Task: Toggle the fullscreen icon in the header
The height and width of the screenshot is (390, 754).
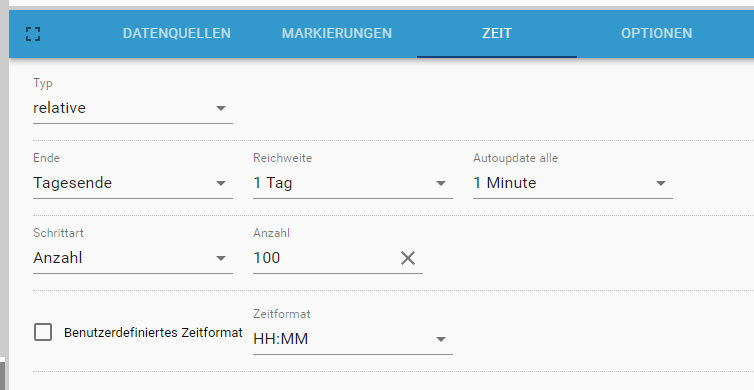Action: pyautogui.click(x=33, y=34)
